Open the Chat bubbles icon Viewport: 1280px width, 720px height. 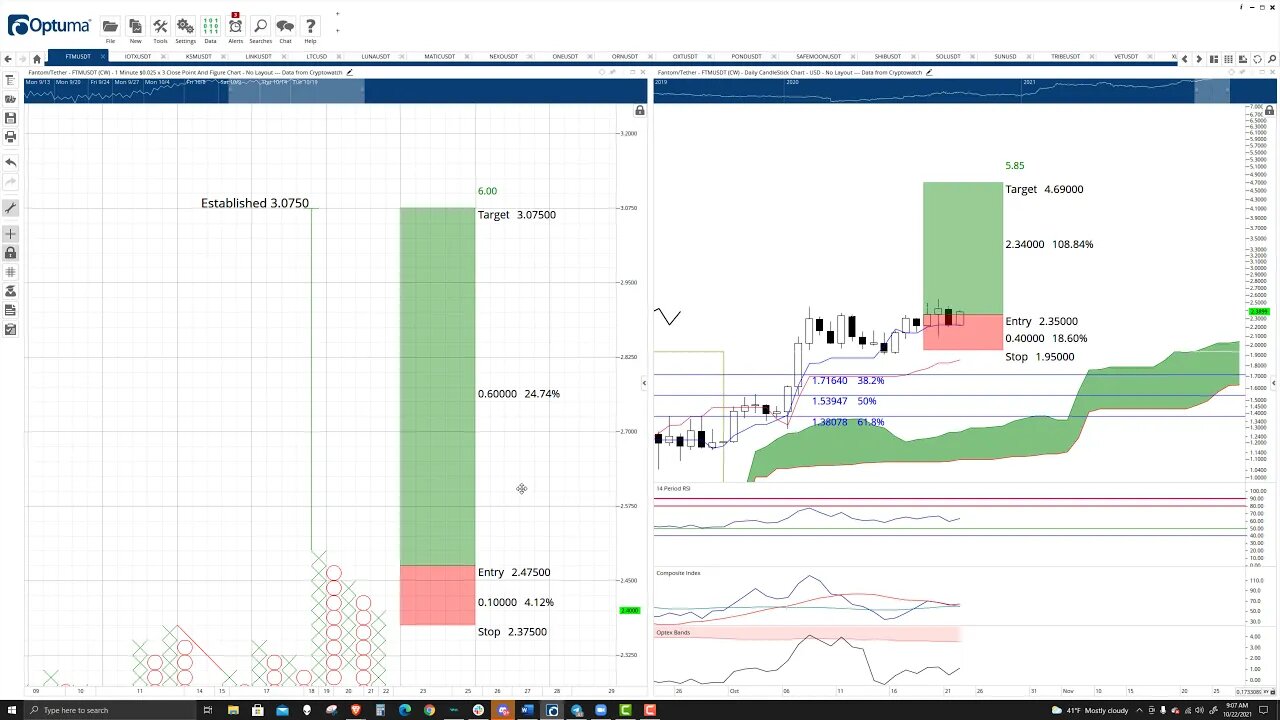point(285,27)
